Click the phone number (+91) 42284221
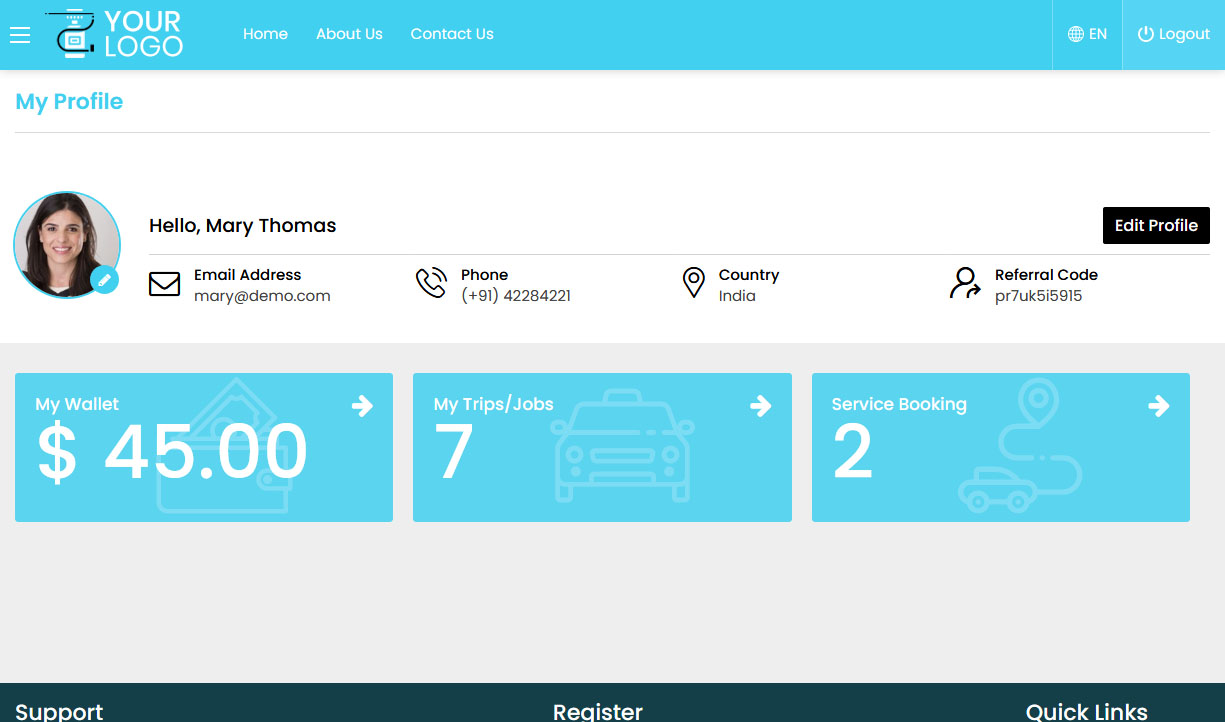Image resolution: width=1225 pixels, height=722 pixels. coord(516,296)
